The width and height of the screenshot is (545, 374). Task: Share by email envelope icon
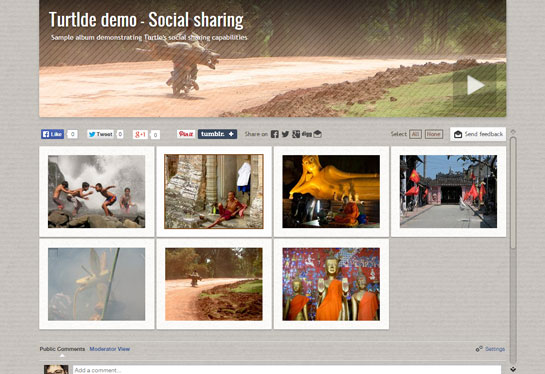coord(317,134)
